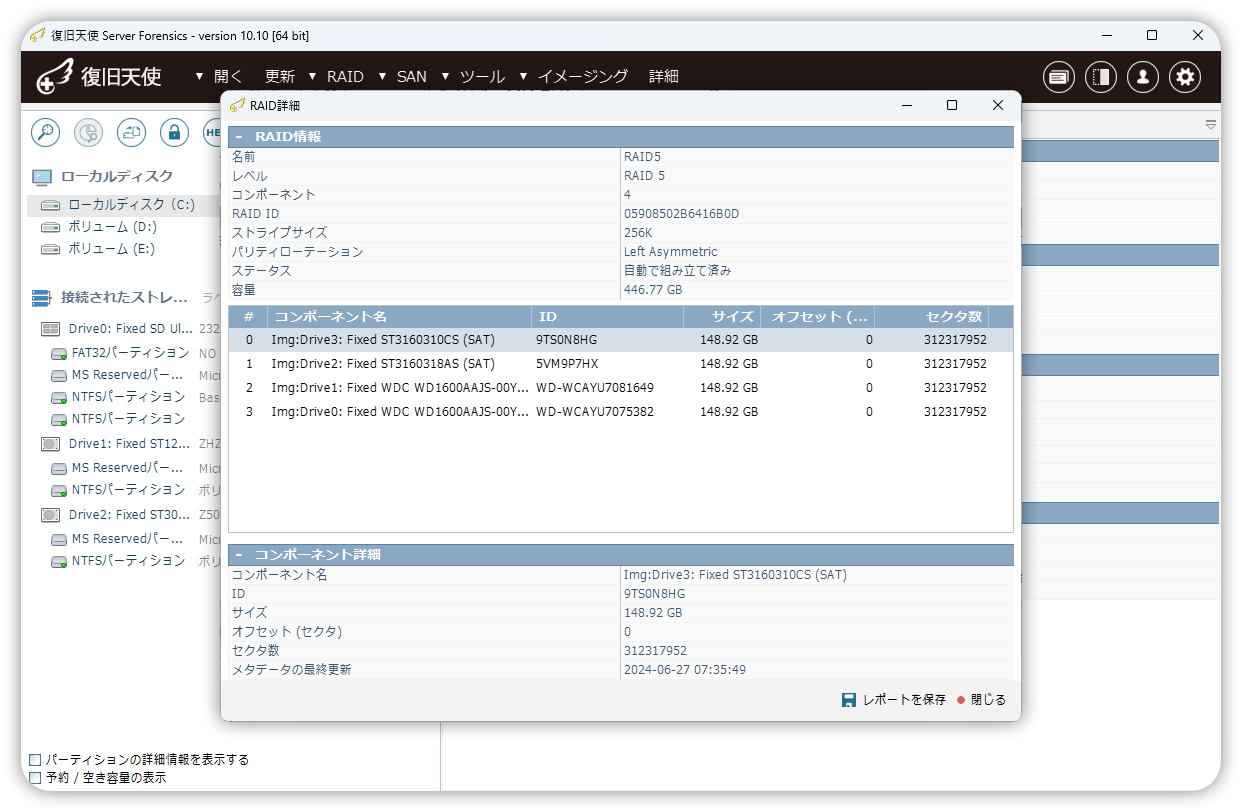Sort by オフセット column header
The width and height of the screenshot is (1242, 812).
818,317
